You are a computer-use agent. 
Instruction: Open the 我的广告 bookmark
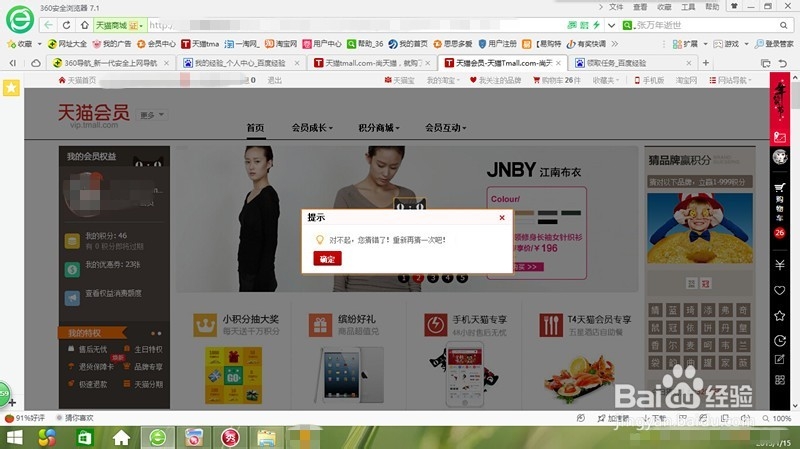point(112,44)
